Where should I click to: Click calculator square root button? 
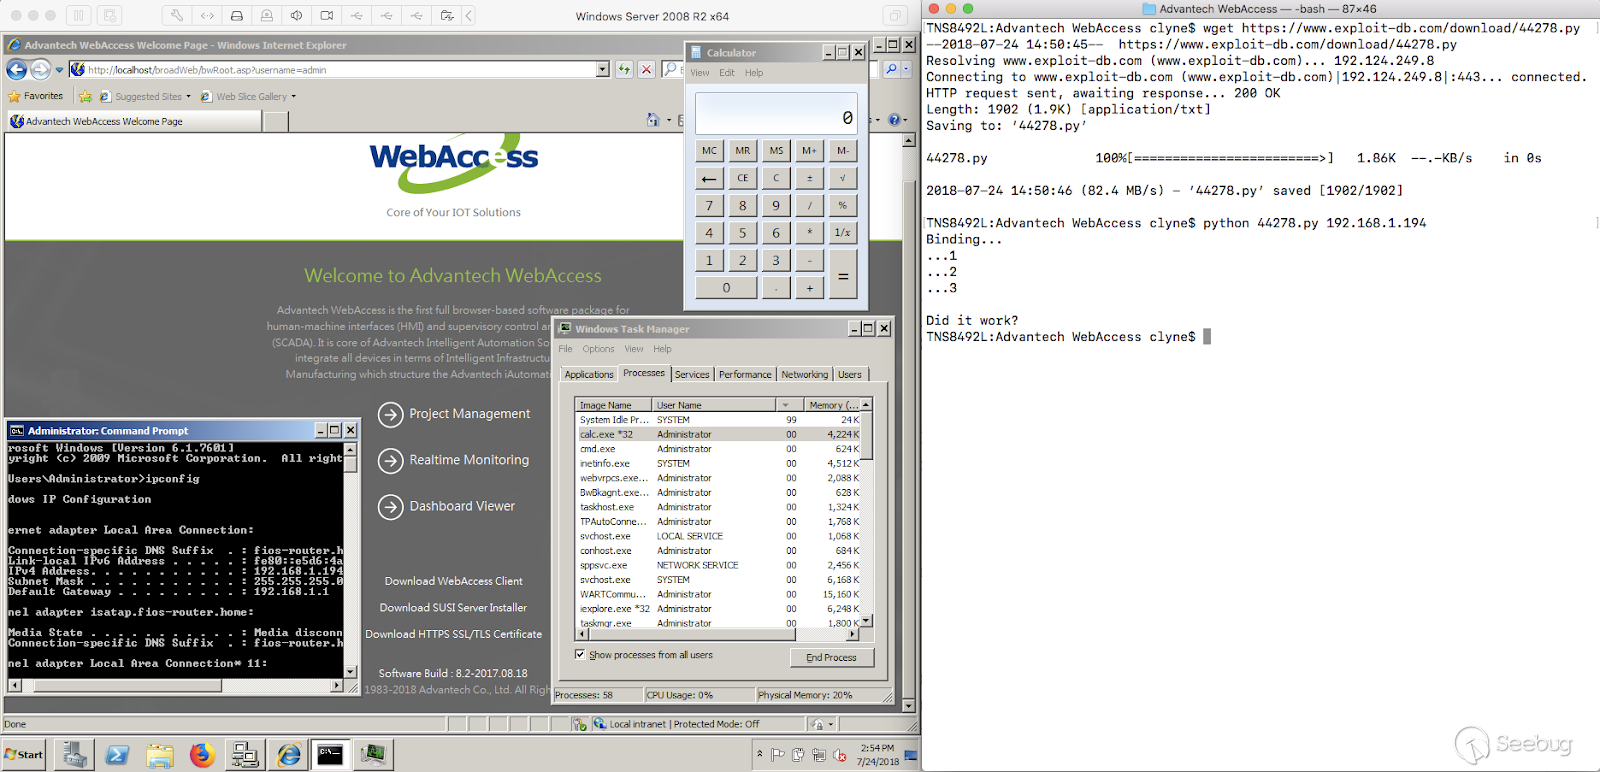pyautogui.click(x=843, y=178)
